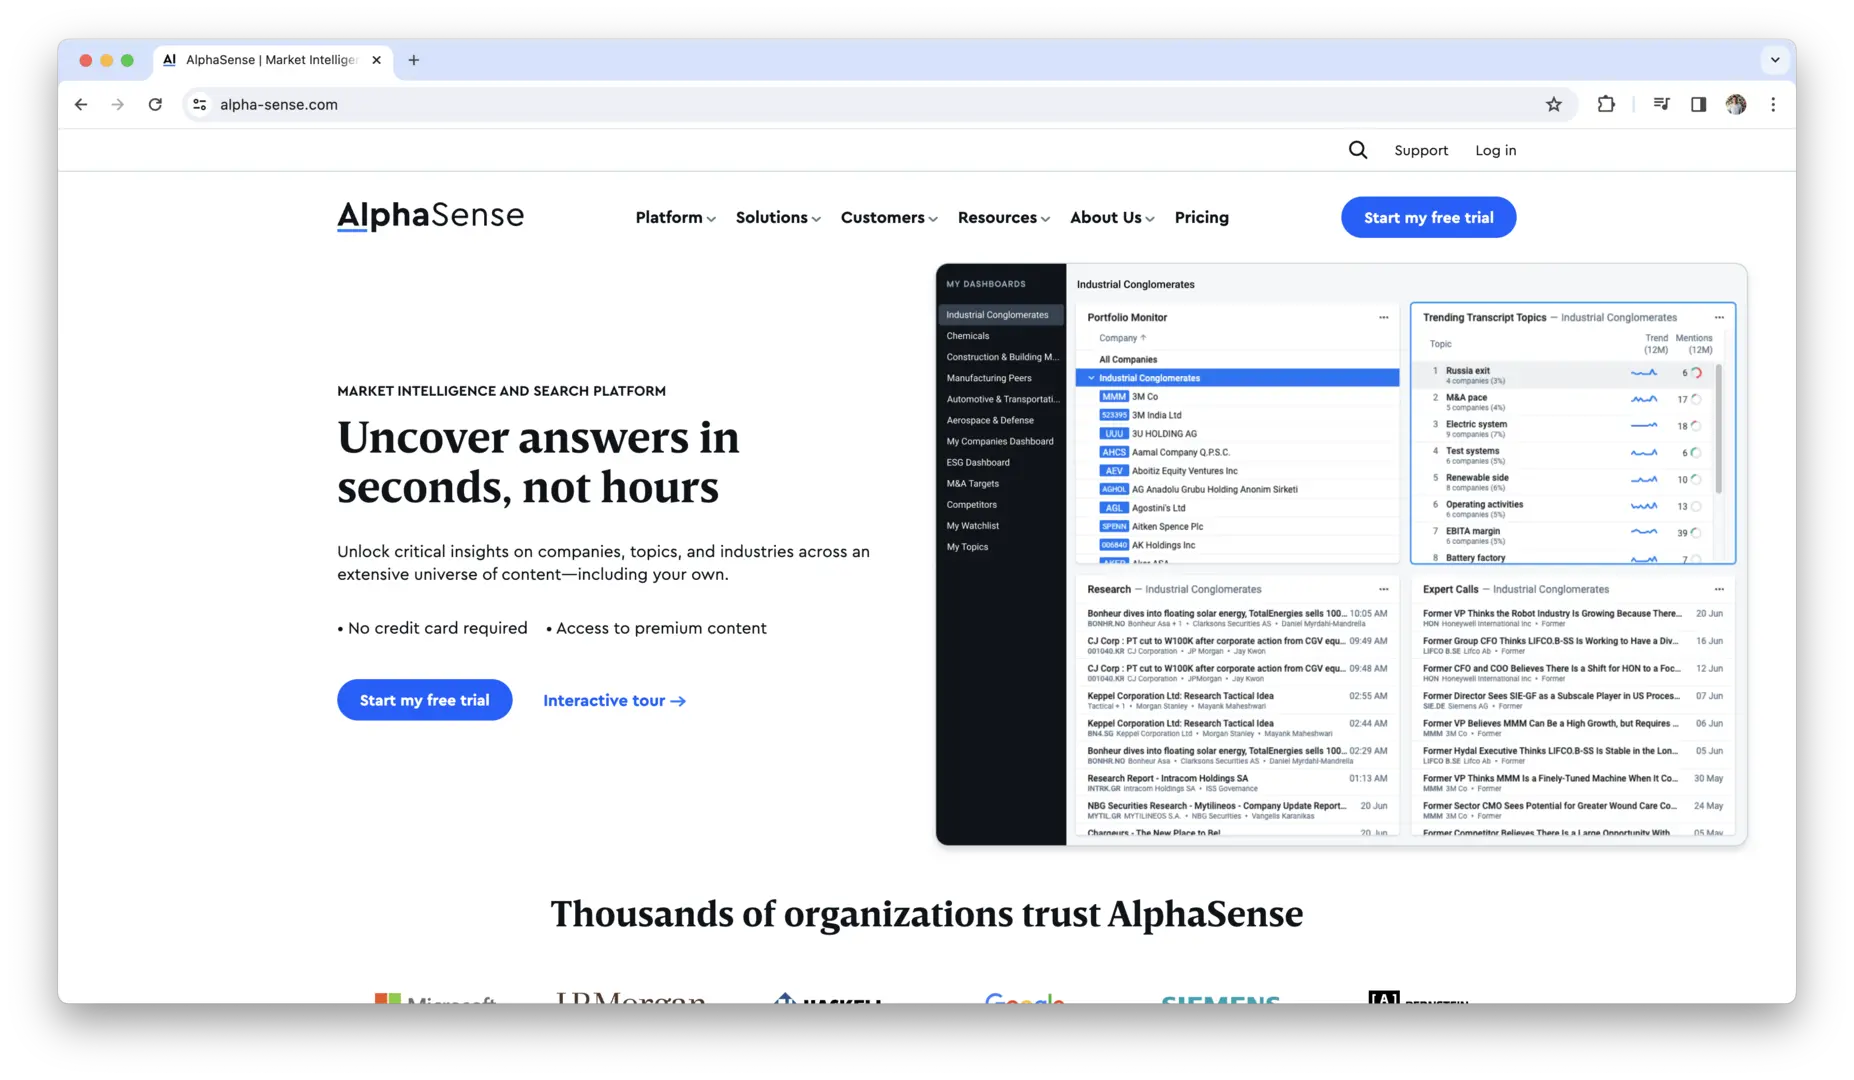Toggle the browser side panel icon
Image resolution: width=1854 pixels, height=1080 pixels.
tap(1698, 104)
